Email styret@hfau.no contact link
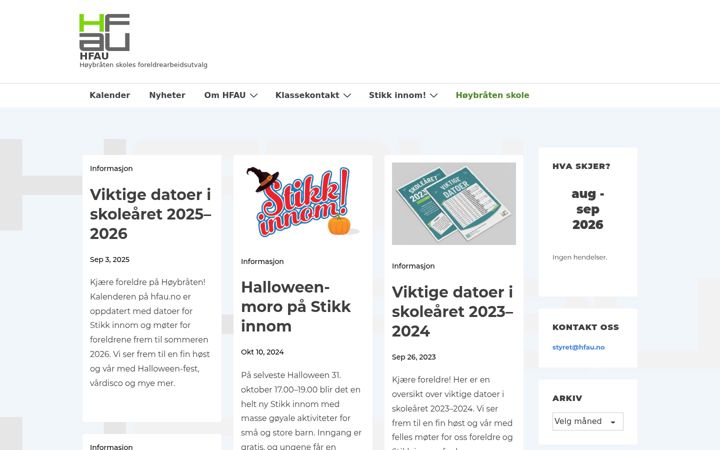 pos(579,347)
